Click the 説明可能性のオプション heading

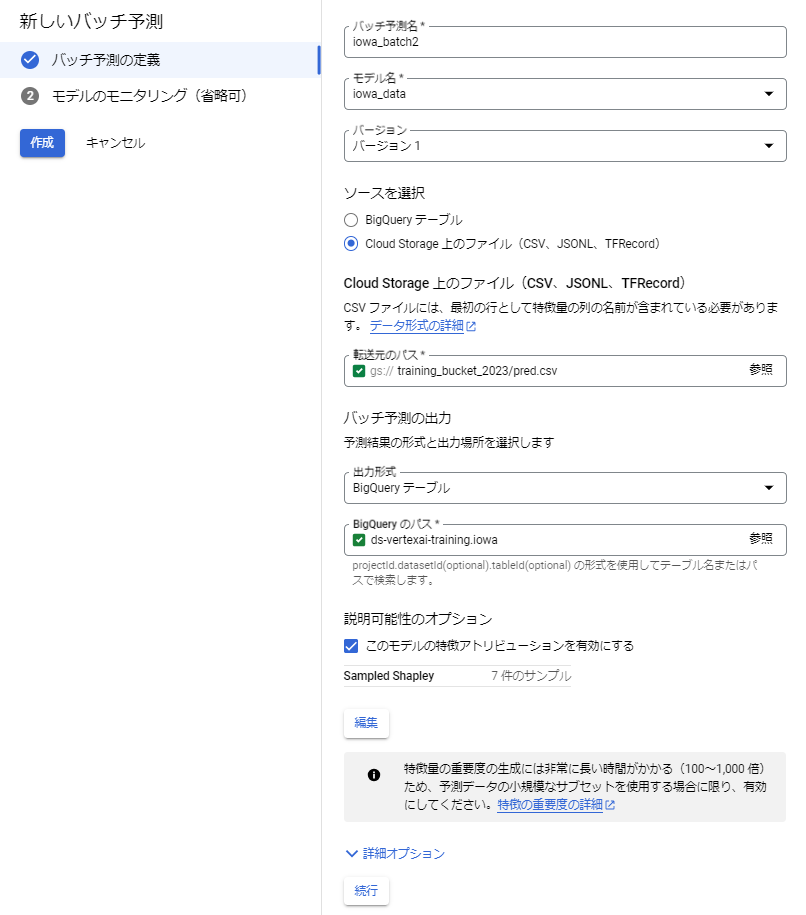(x=418, y=619)
